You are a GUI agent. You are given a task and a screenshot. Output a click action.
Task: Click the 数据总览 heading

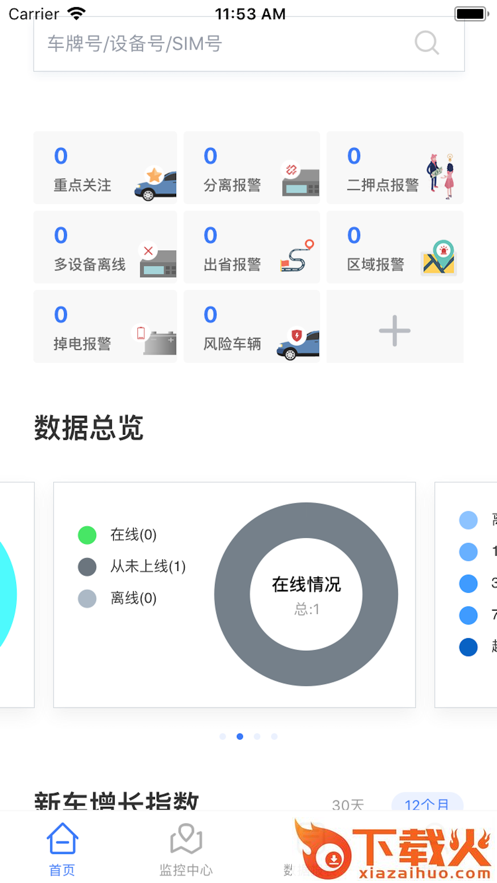pyautogui.click(x=89, y=428)
